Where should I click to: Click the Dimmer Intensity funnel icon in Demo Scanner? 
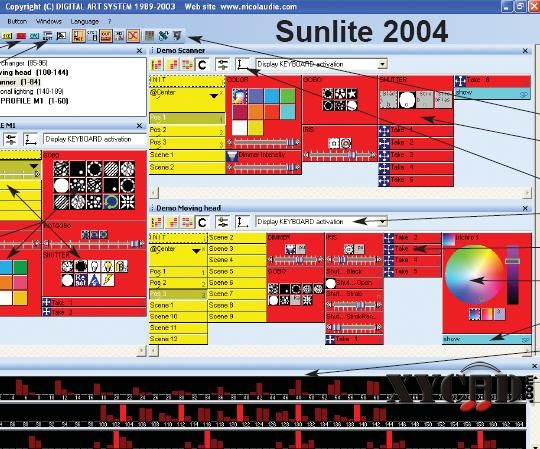(x=232, y=156)
